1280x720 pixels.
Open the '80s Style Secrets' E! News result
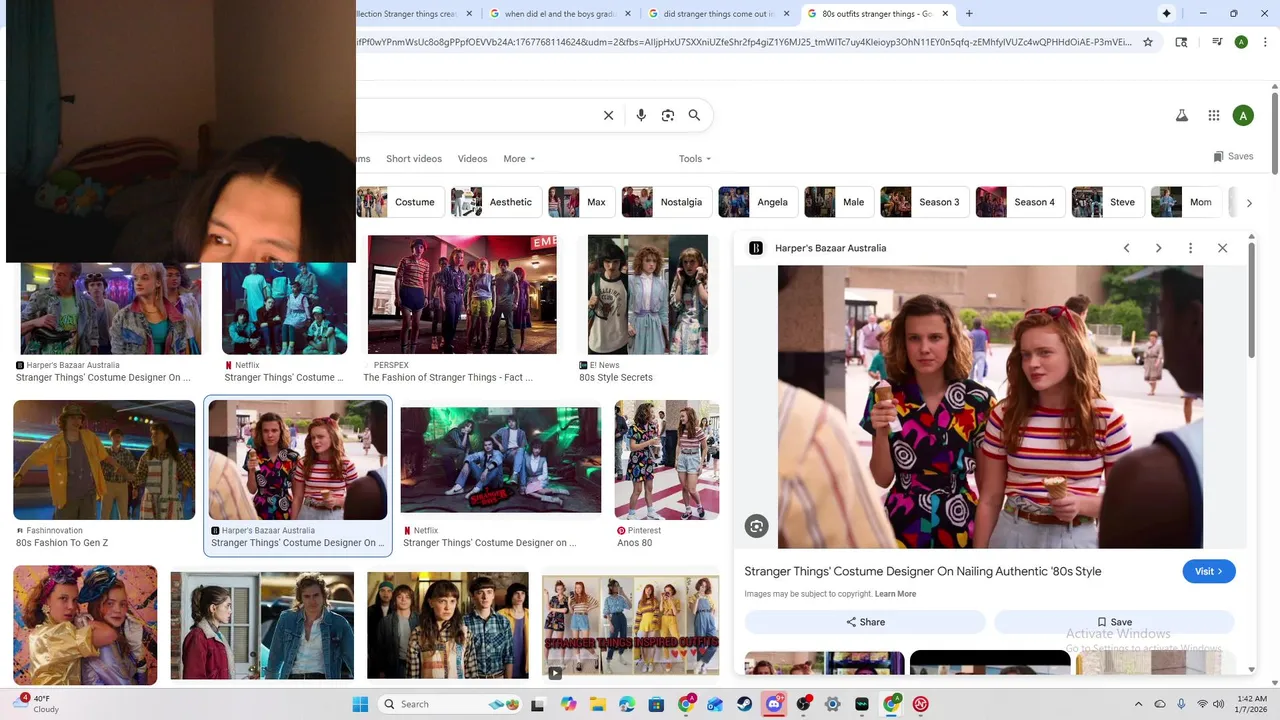[647, 309]
